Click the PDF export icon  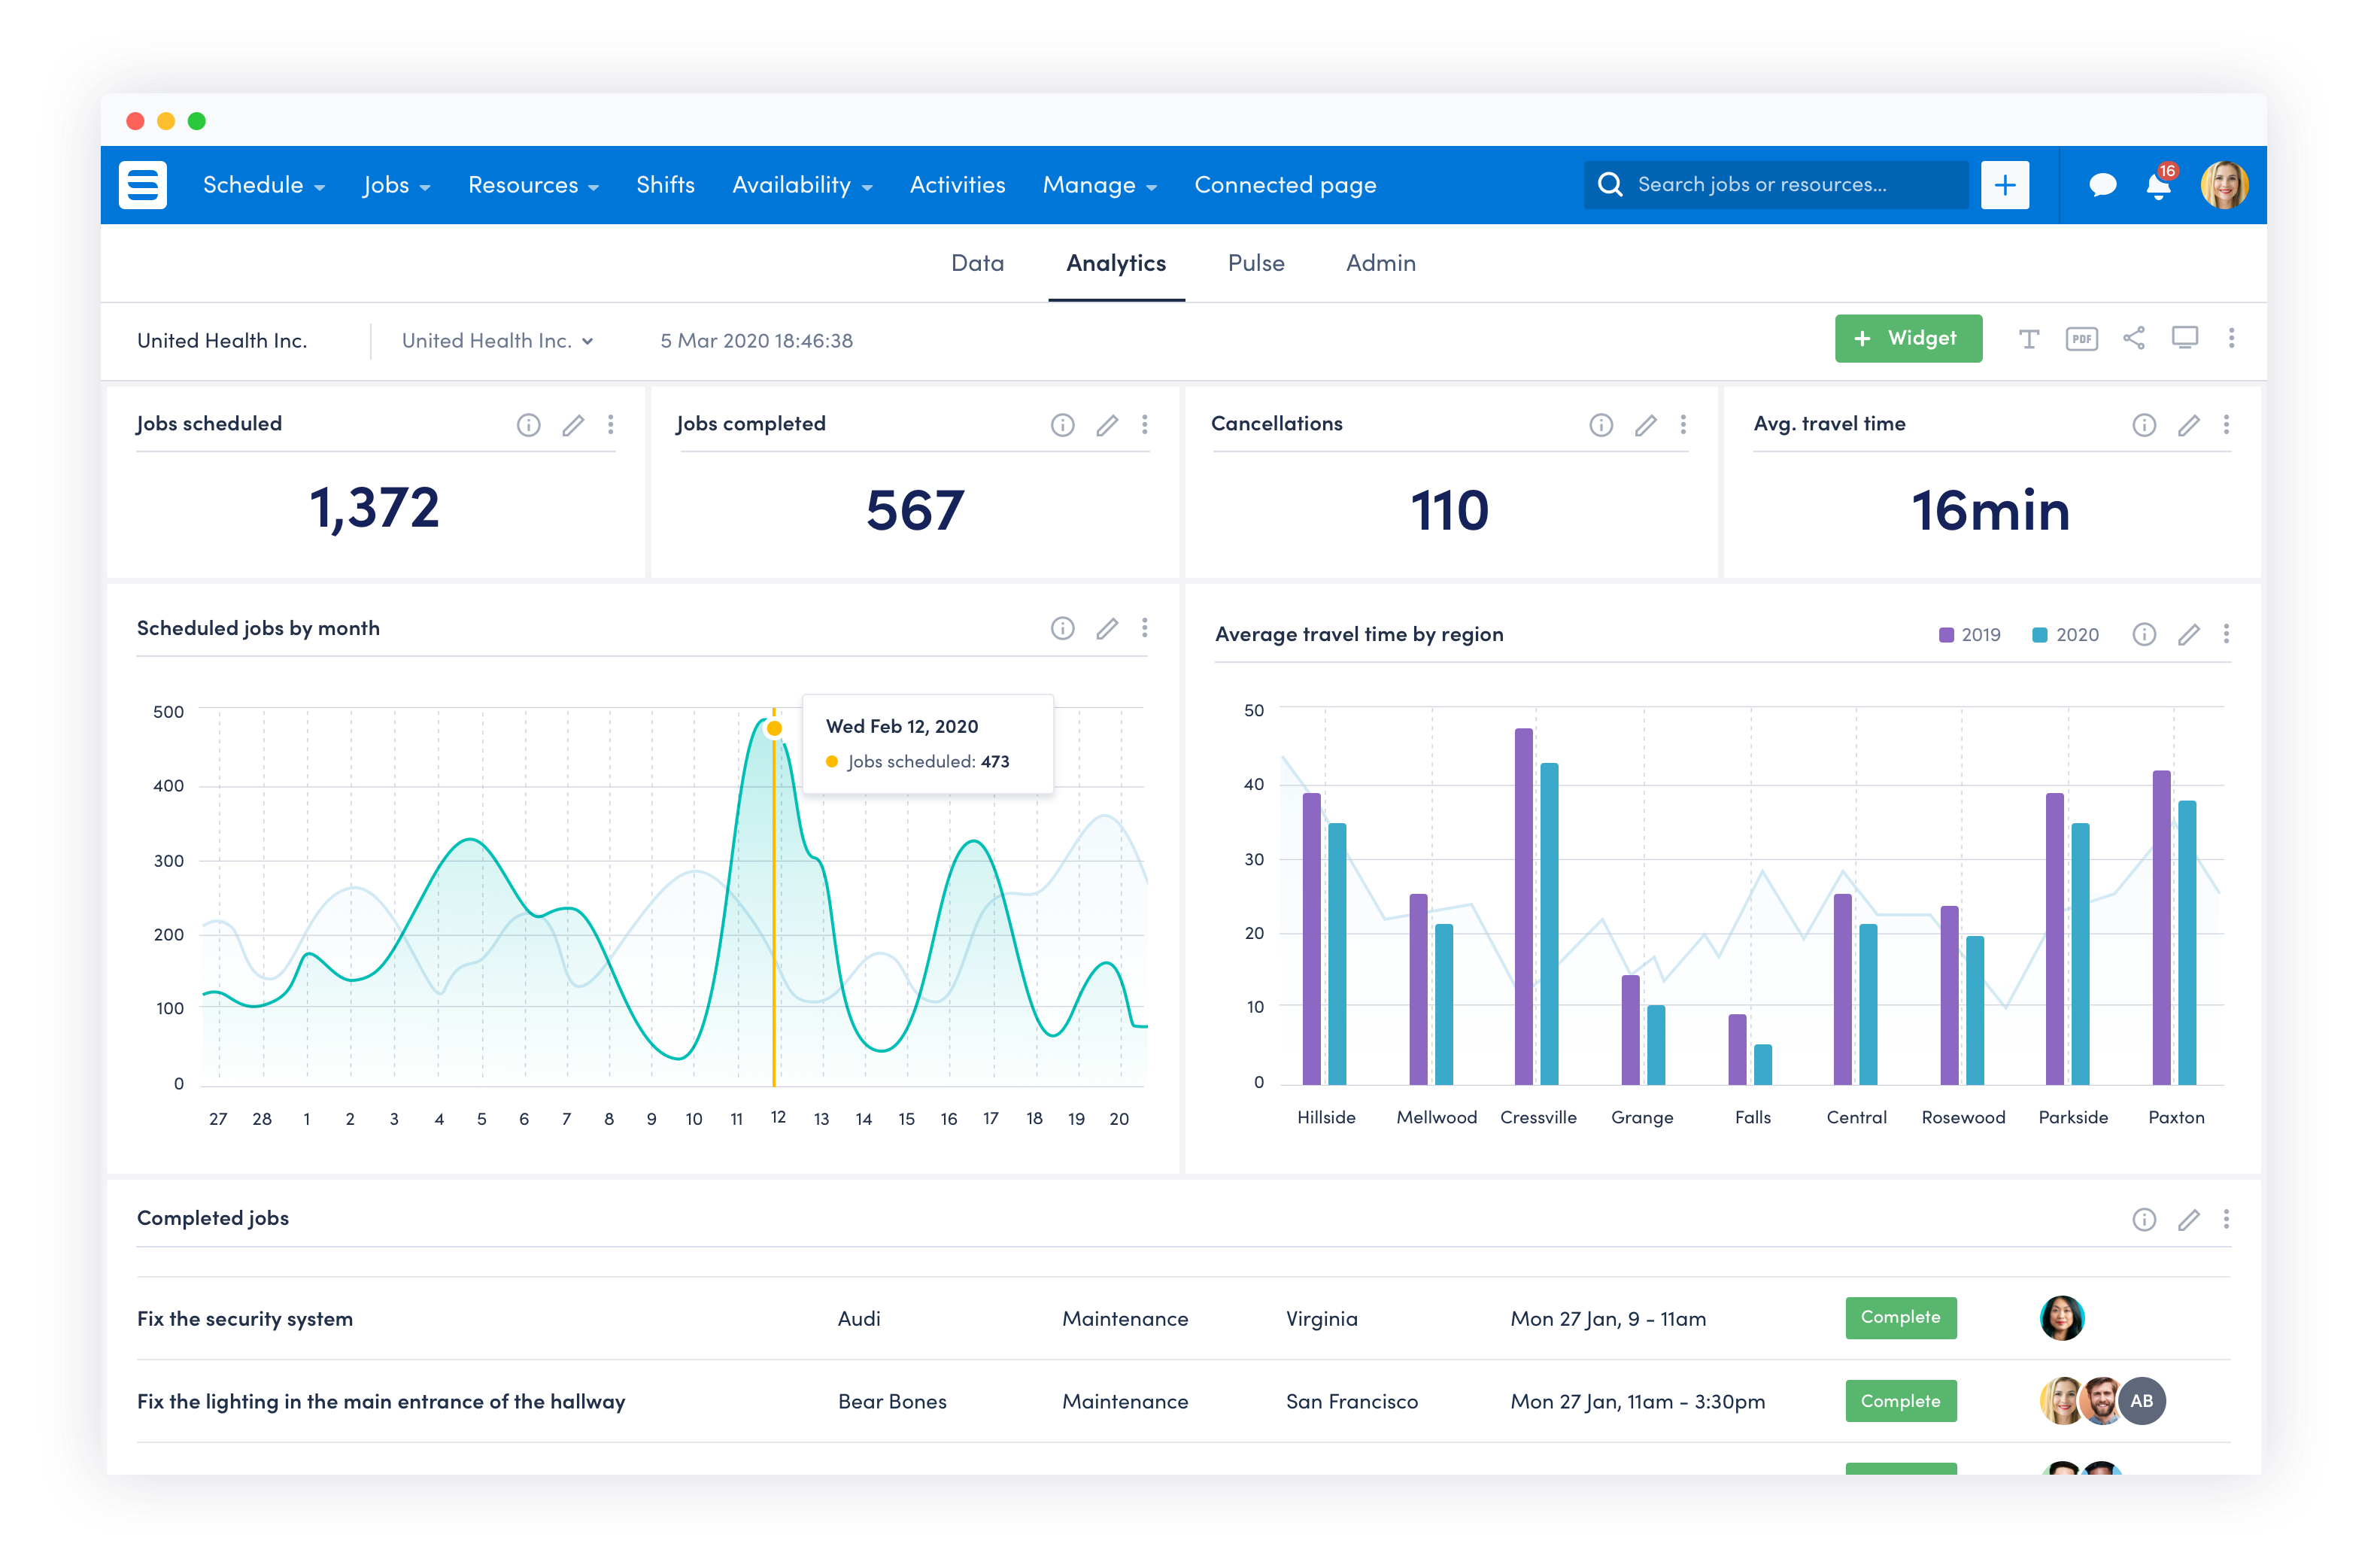click(x=2081, y=339)
